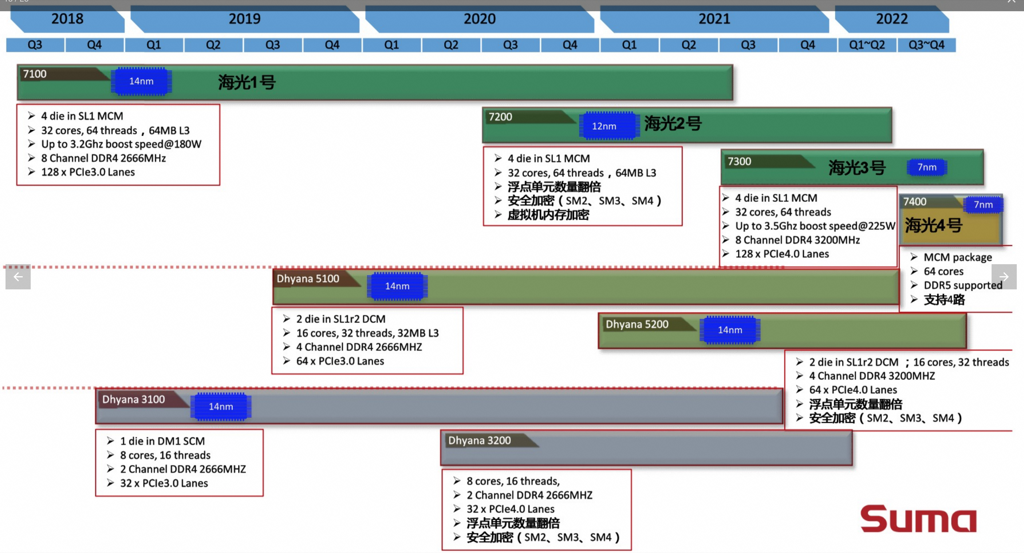Select the 2022 year header
Screen dimensions: 1024x553
tap(892, 19)
